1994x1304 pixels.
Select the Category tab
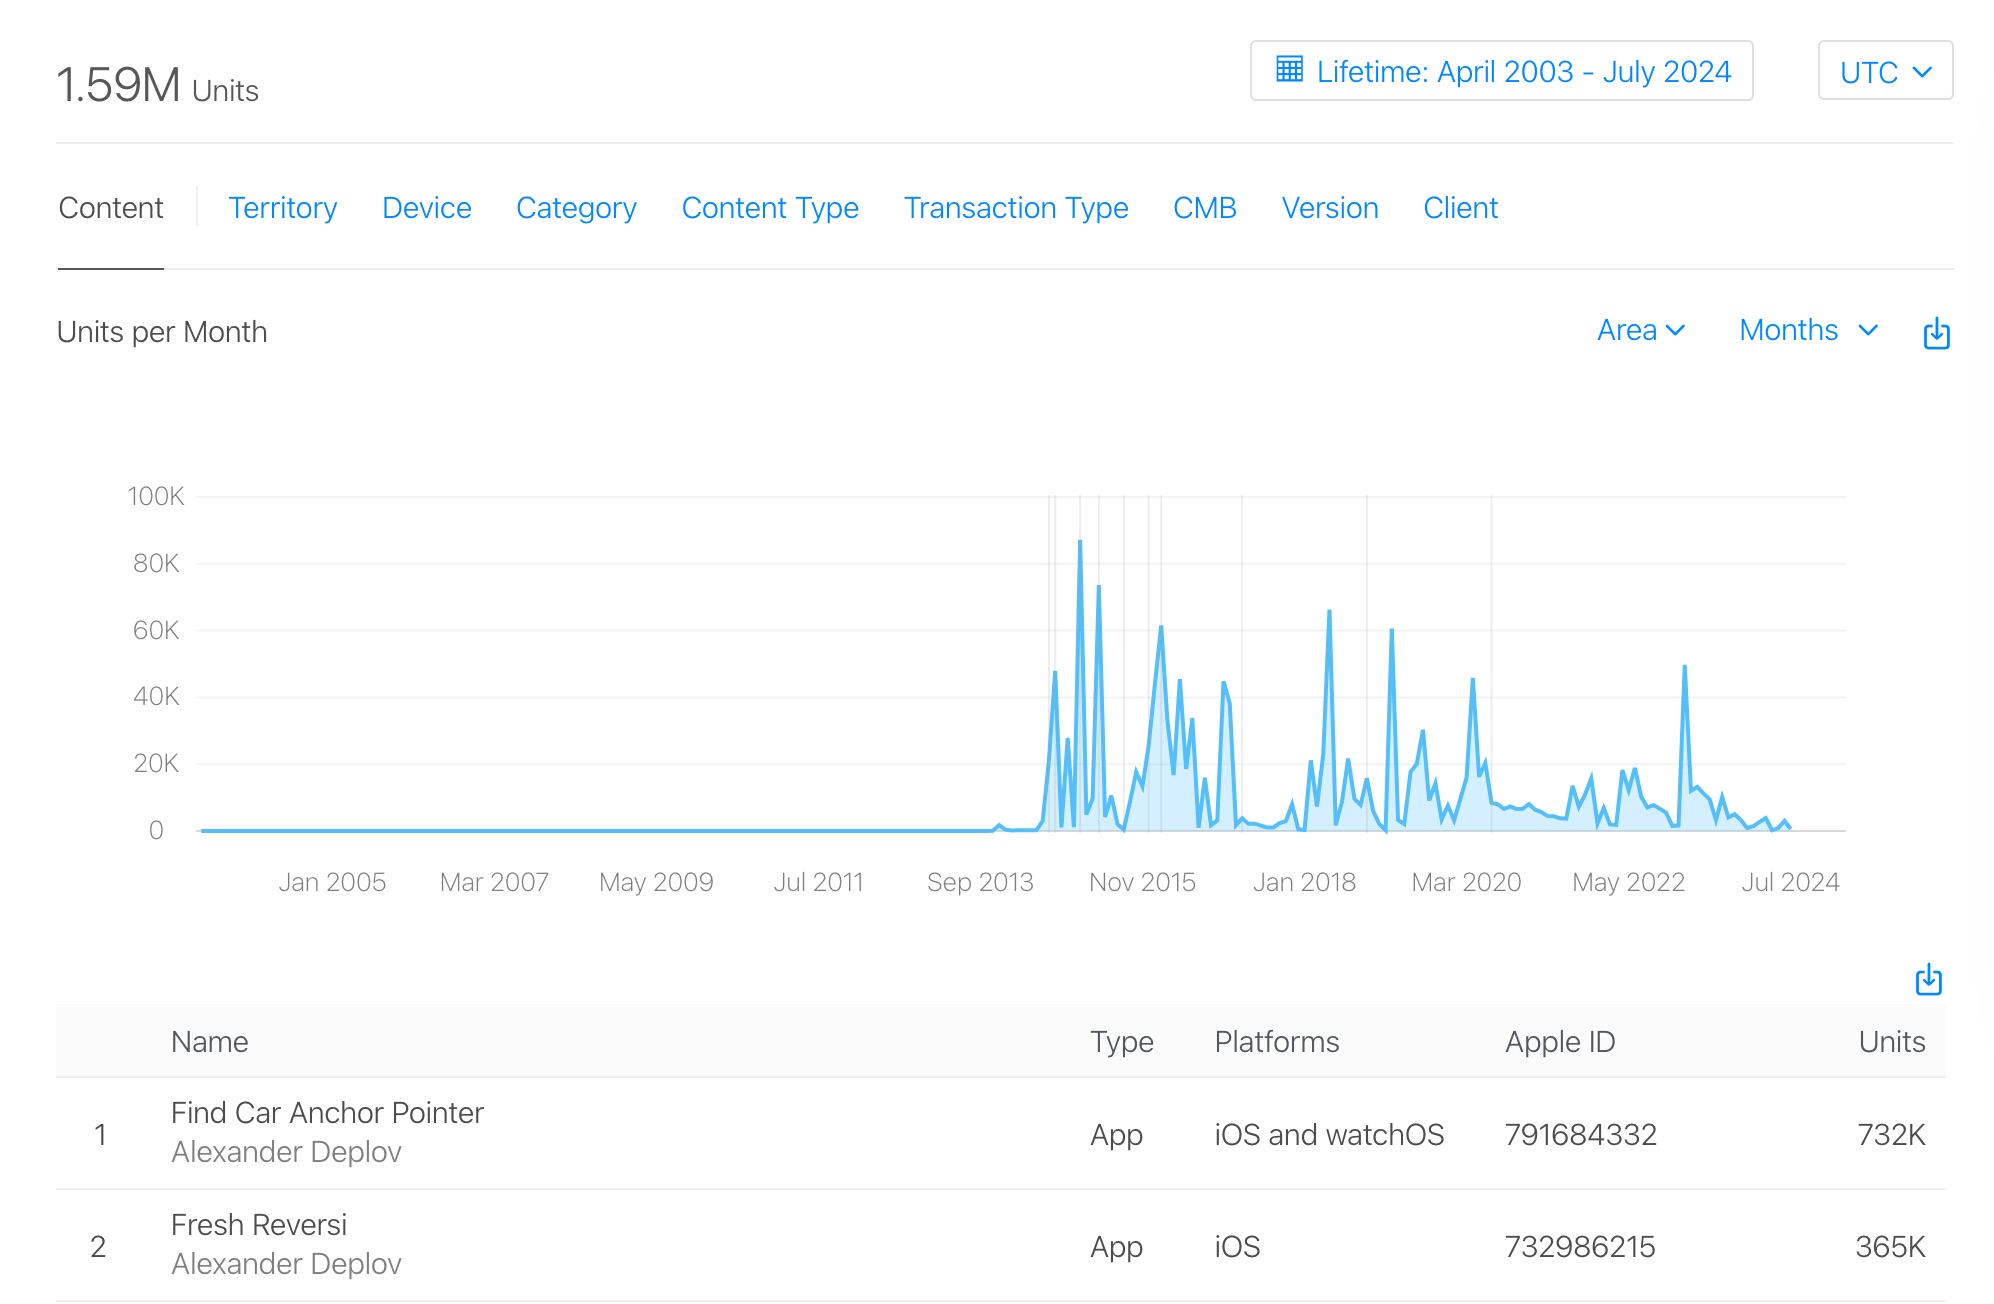pos(576,208)
